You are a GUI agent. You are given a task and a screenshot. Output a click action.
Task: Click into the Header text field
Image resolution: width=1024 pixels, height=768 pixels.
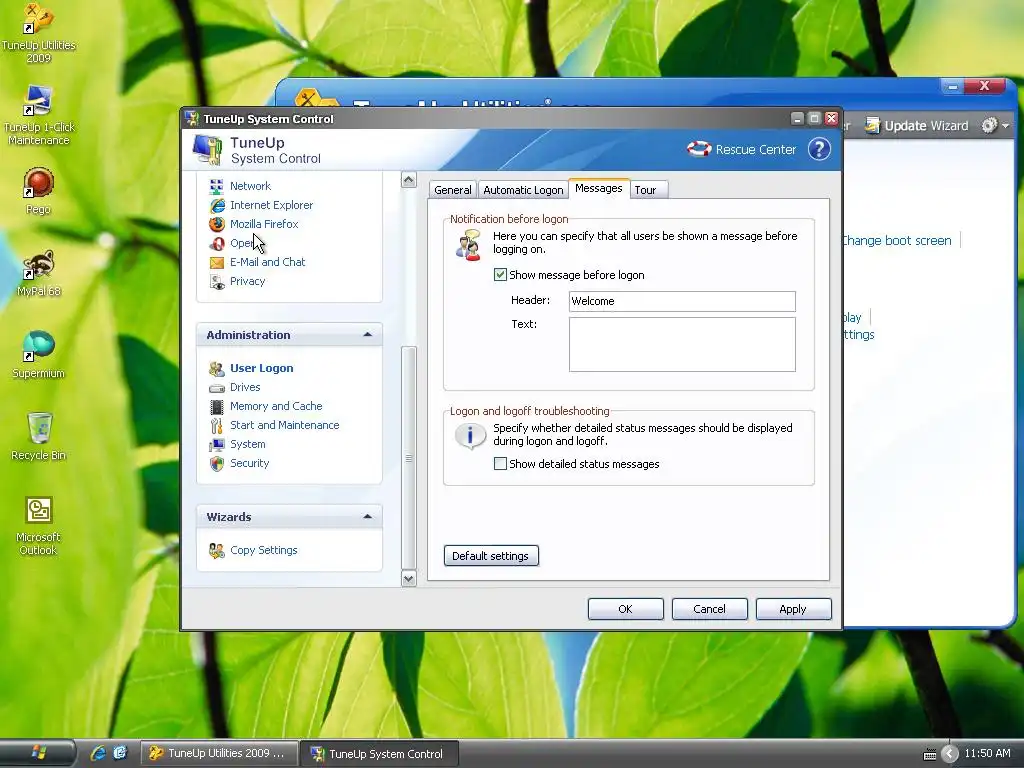tap(682, 301)
